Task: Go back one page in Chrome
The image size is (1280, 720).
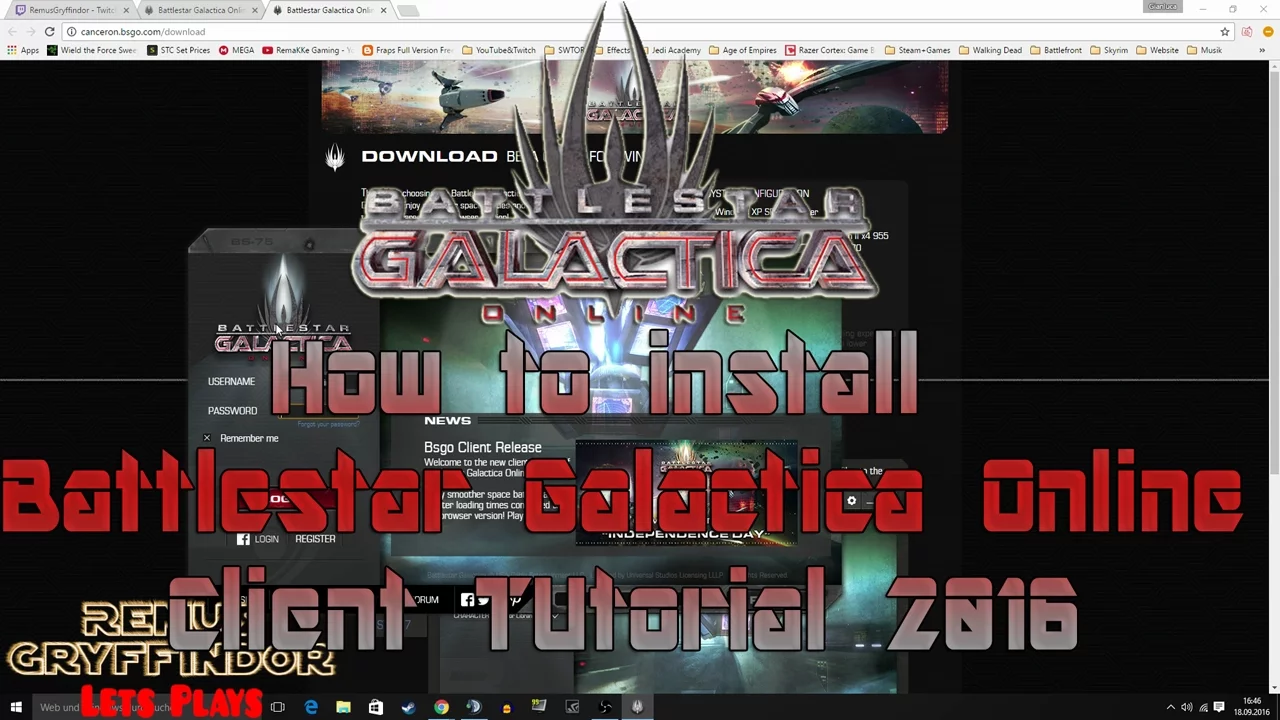Action: (x=11, y=32)
